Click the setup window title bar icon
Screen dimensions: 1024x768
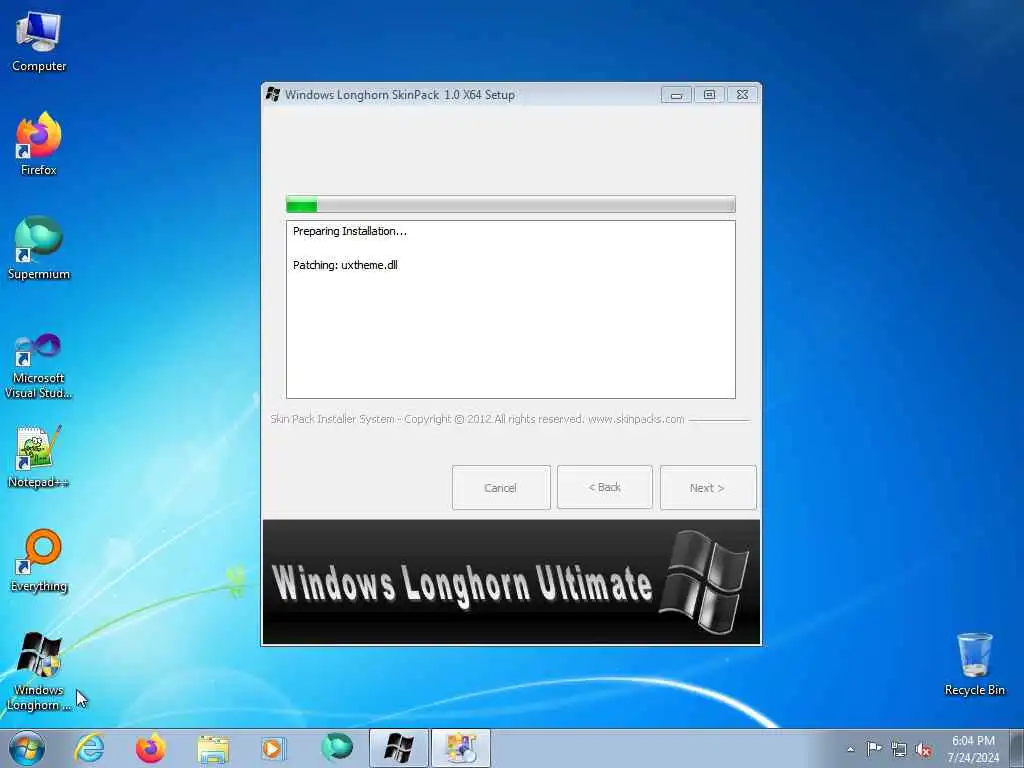(x=273, y=94)
